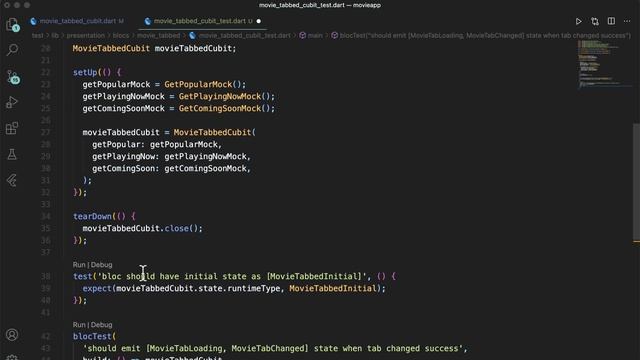
Task: Click Debug above blocTest
Action: [x=102, y=324]
